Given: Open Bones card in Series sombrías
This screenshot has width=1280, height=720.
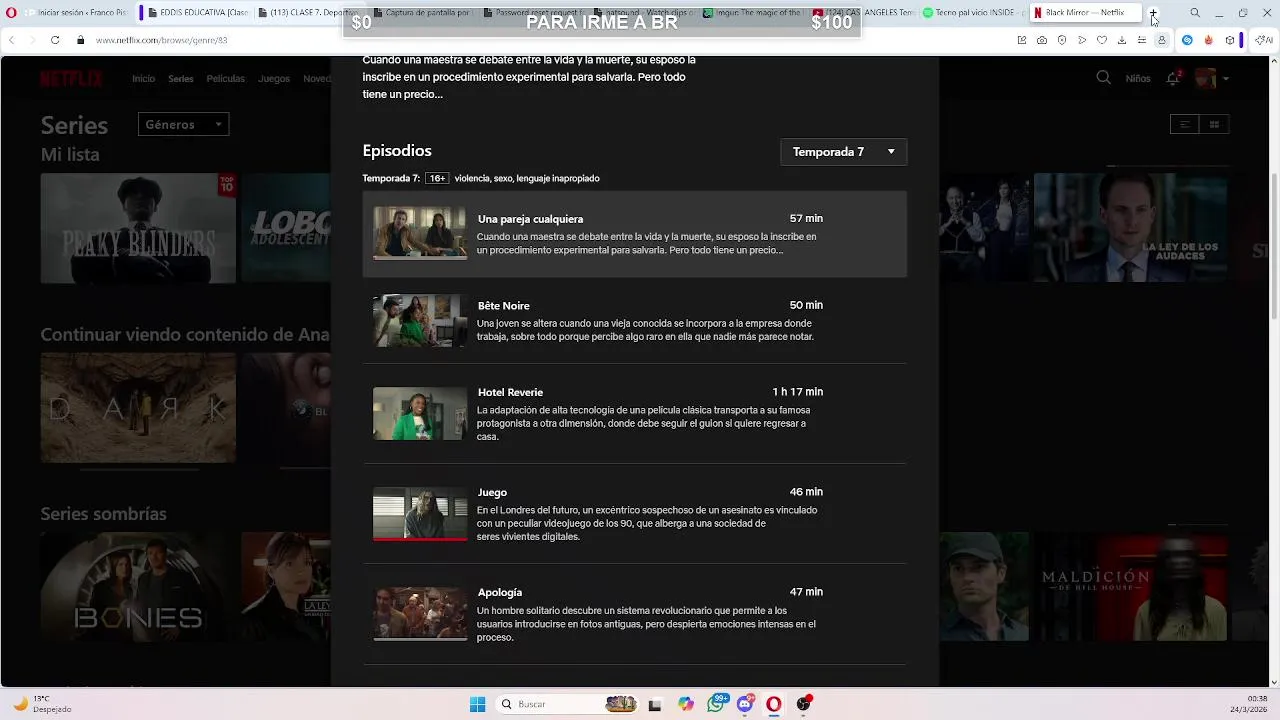Looking at the screenshot, I should [138, 587].
